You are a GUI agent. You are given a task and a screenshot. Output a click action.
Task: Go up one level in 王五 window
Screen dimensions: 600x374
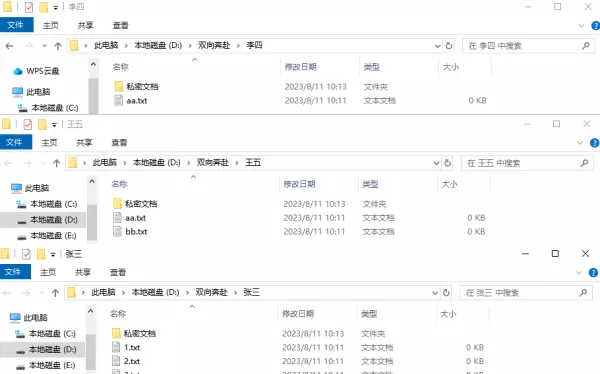click(x=57, y=163)
